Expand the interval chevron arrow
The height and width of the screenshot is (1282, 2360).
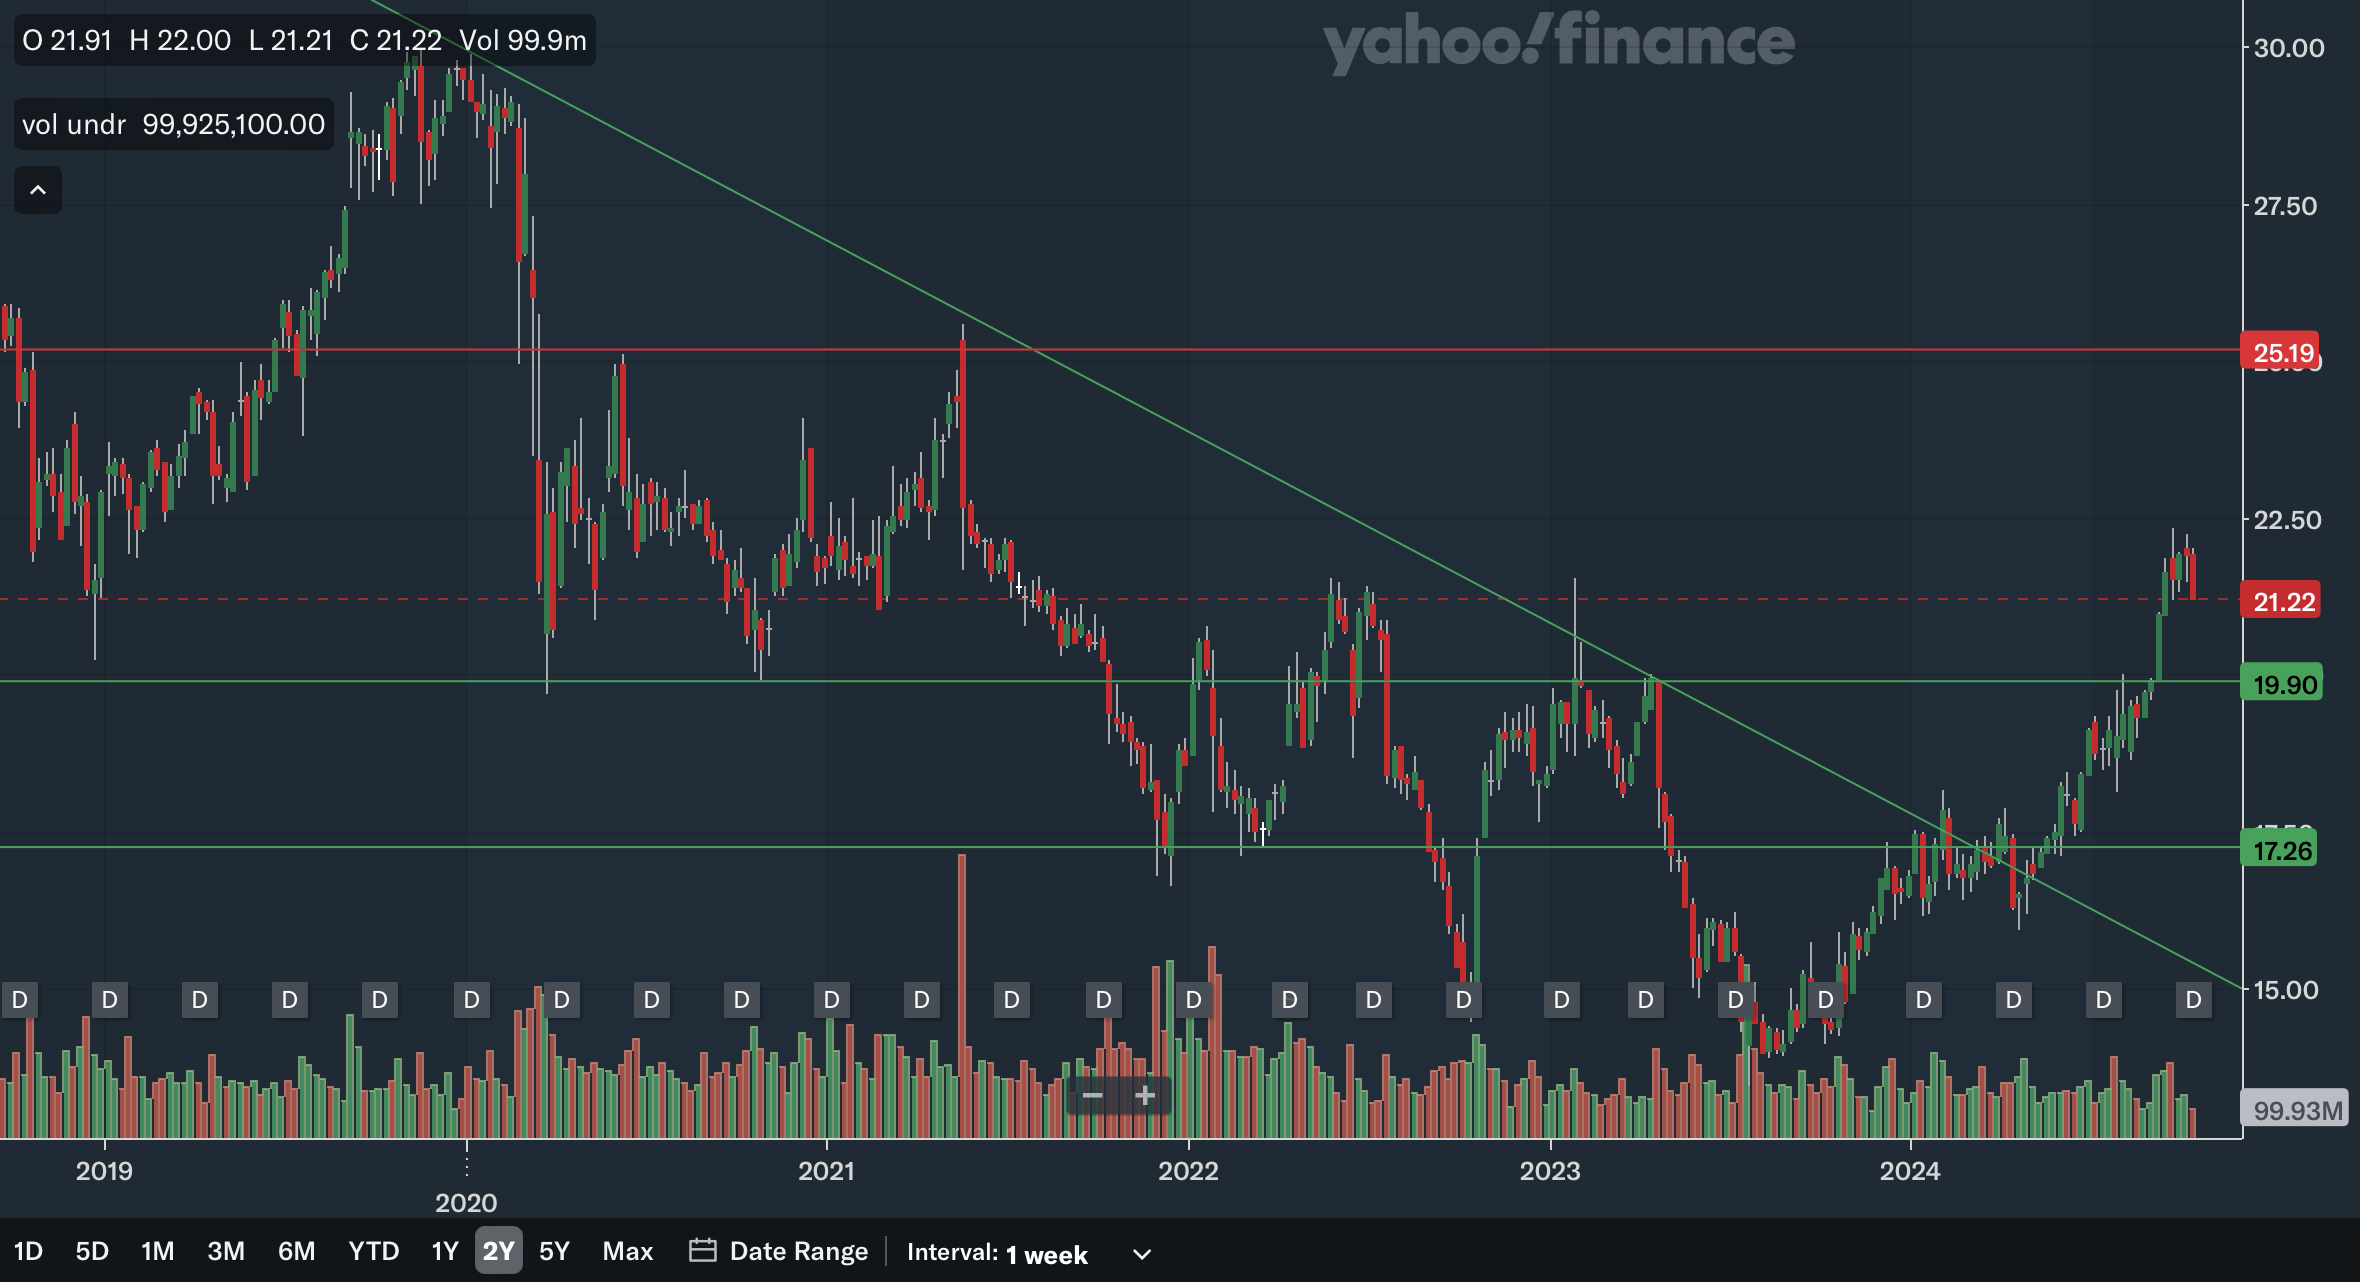pyautogui.click(x=1142, y=1254)
